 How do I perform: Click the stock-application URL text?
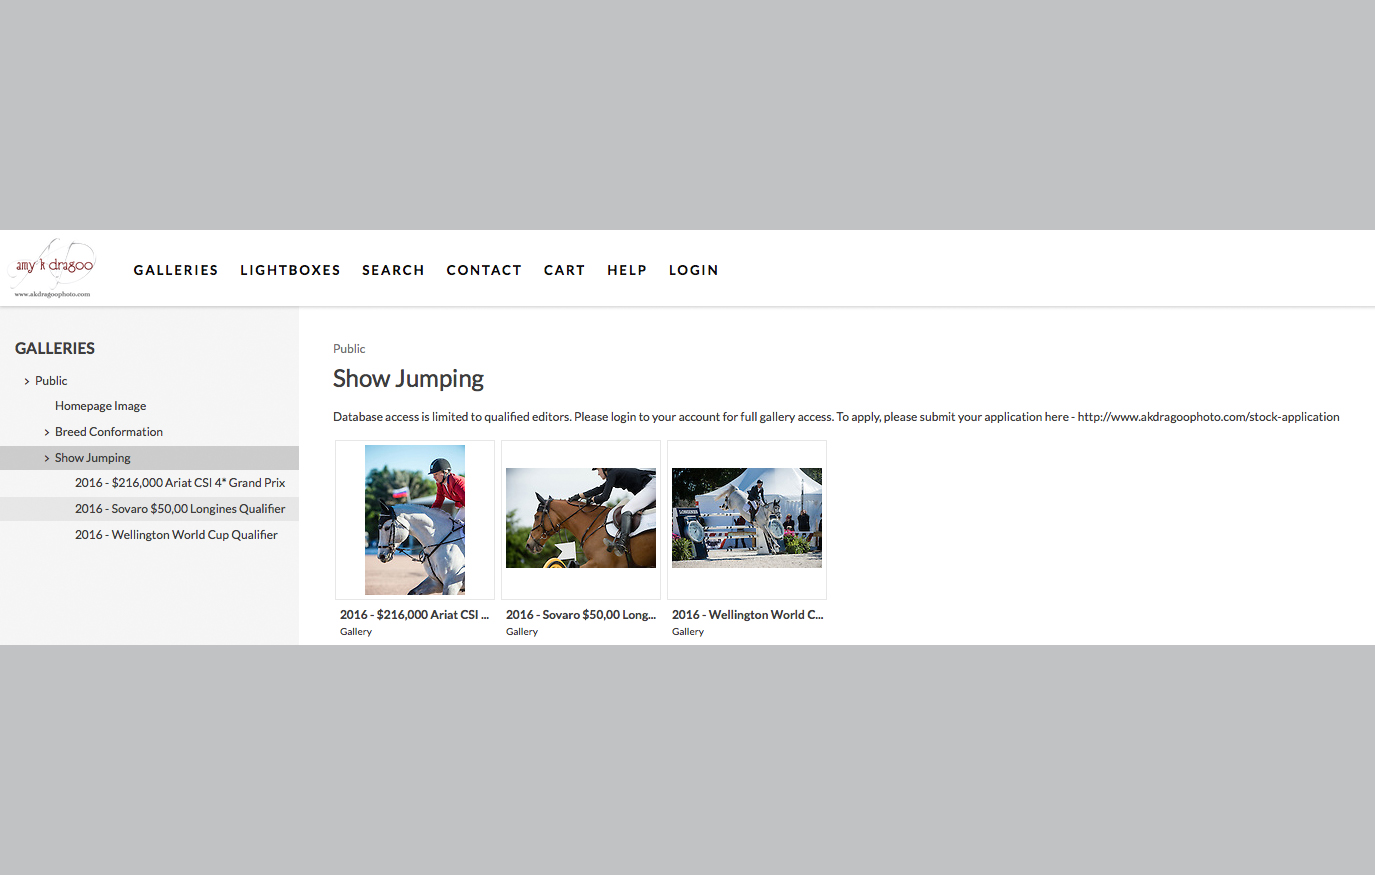(x=1208, y=417)
